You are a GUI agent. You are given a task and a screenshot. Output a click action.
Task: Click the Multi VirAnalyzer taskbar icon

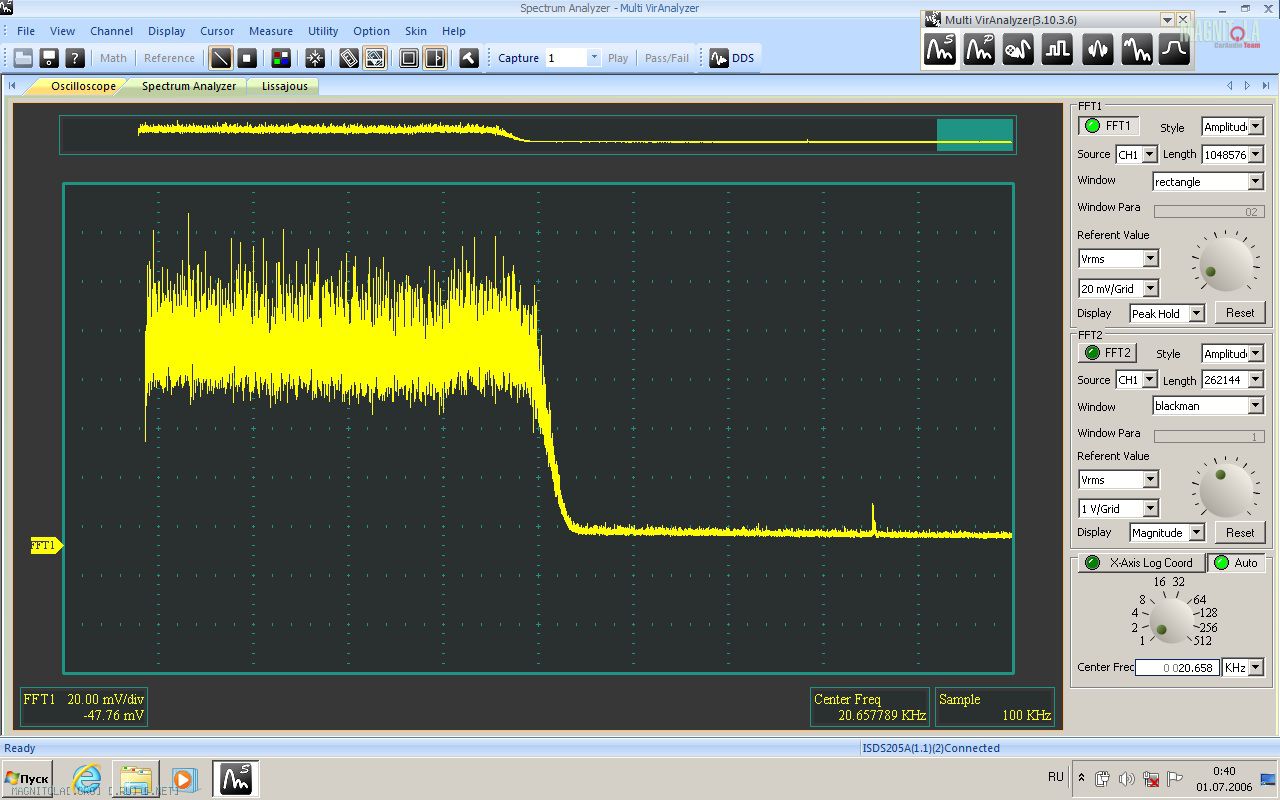[x=236, y=778]
